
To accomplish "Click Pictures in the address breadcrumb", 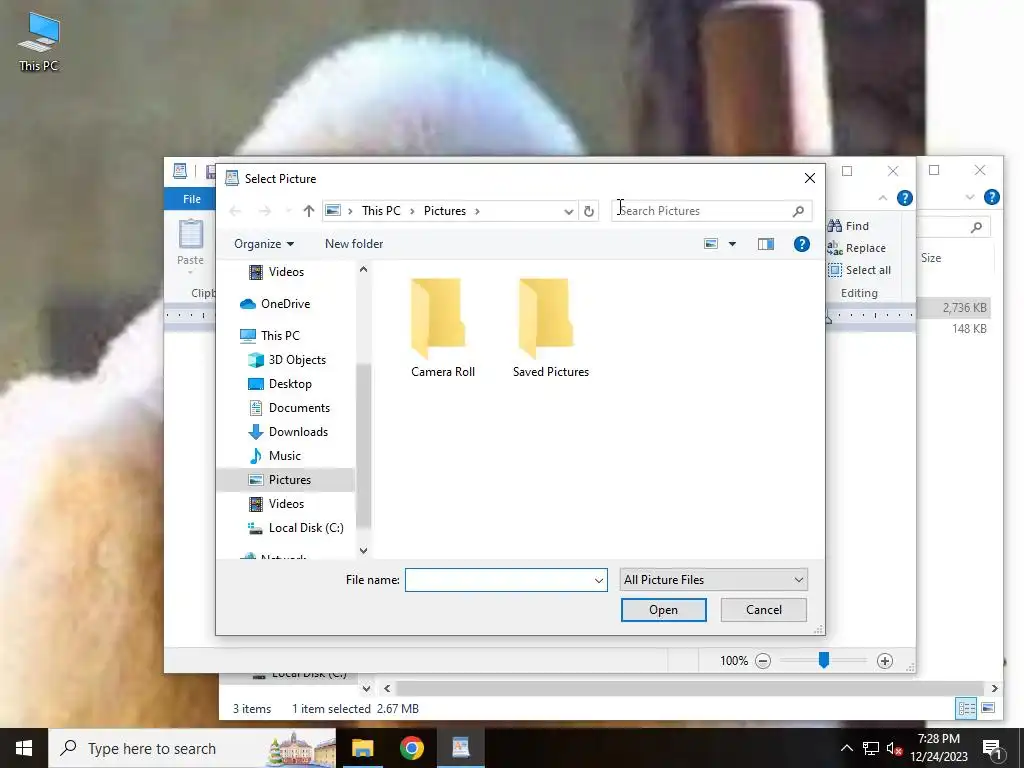I will tap(445, 211).
